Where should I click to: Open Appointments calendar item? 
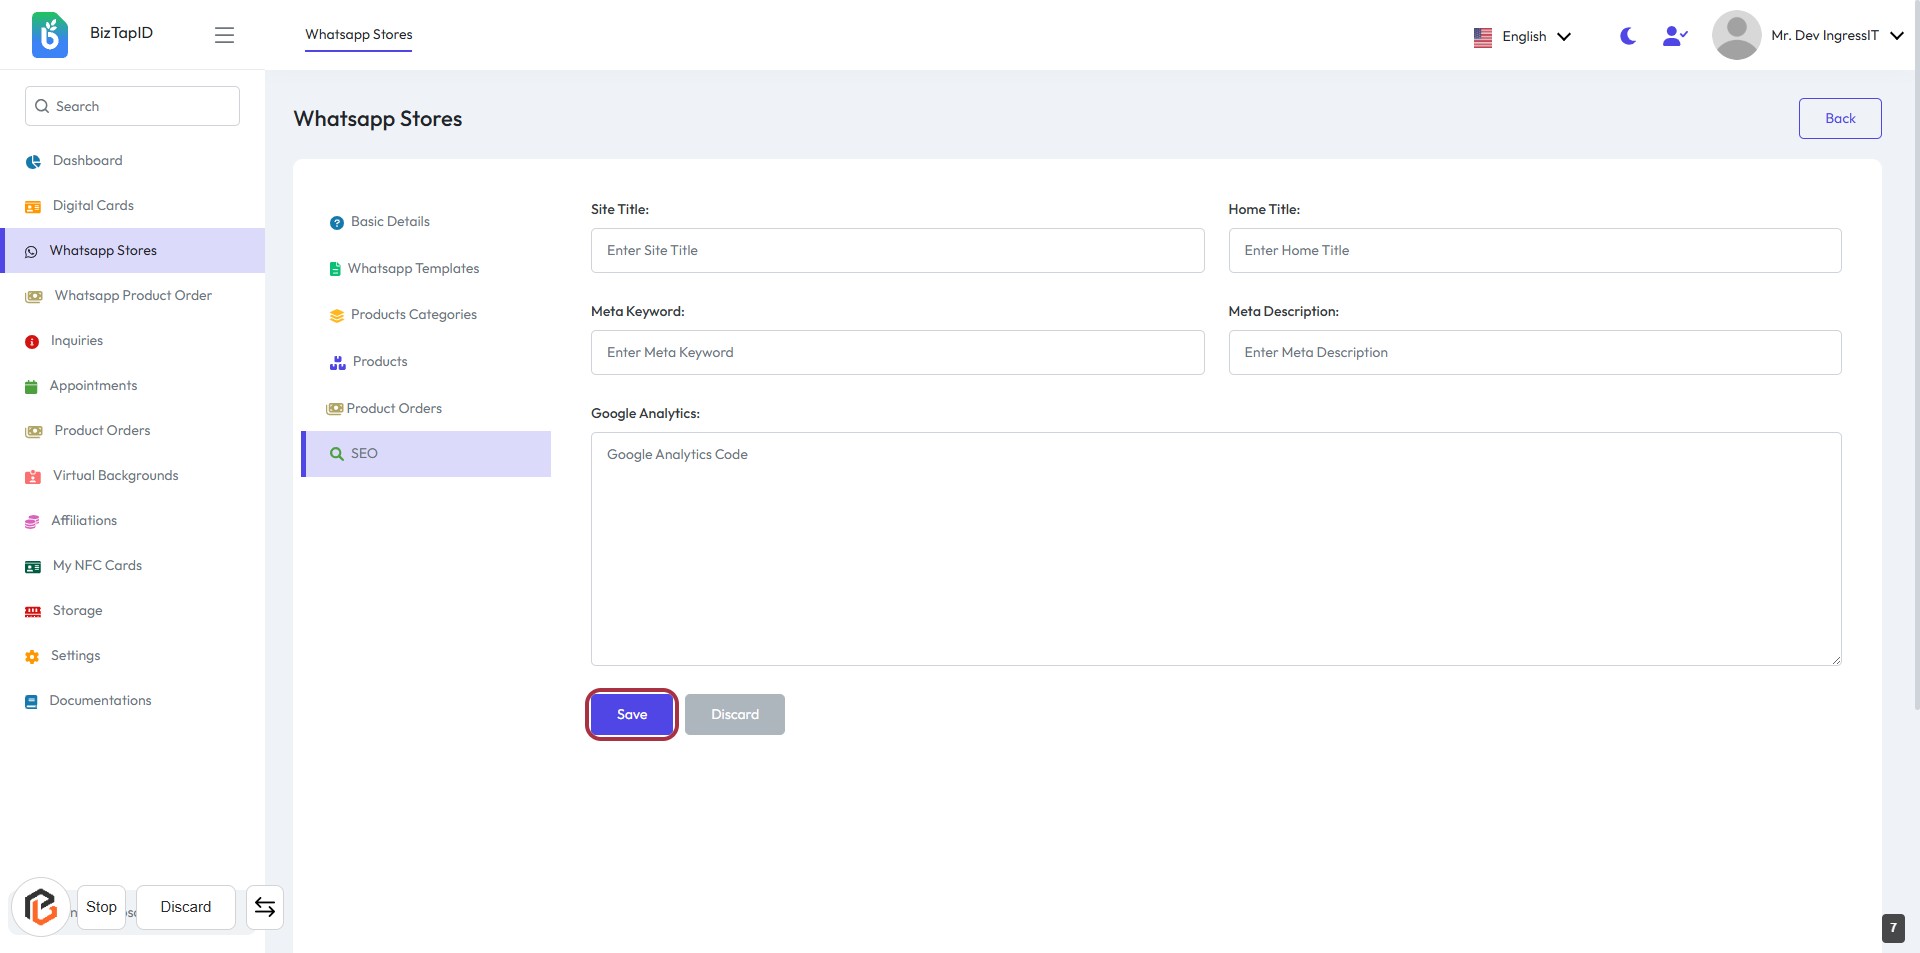tap(93, 386)
